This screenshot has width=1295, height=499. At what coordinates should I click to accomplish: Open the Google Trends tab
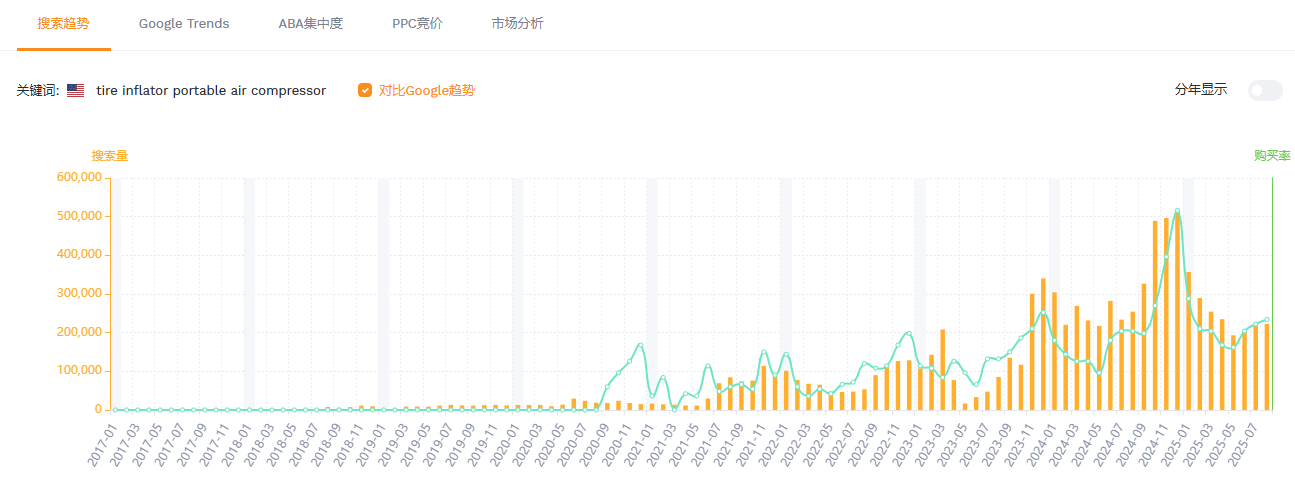184,23
